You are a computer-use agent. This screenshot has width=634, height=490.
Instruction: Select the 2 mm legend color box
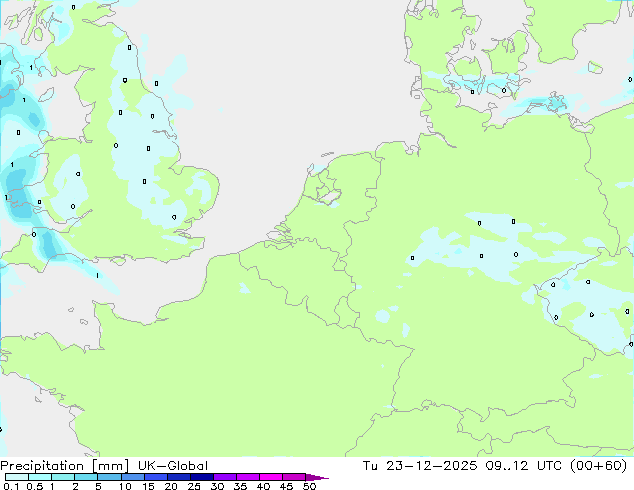87,477
